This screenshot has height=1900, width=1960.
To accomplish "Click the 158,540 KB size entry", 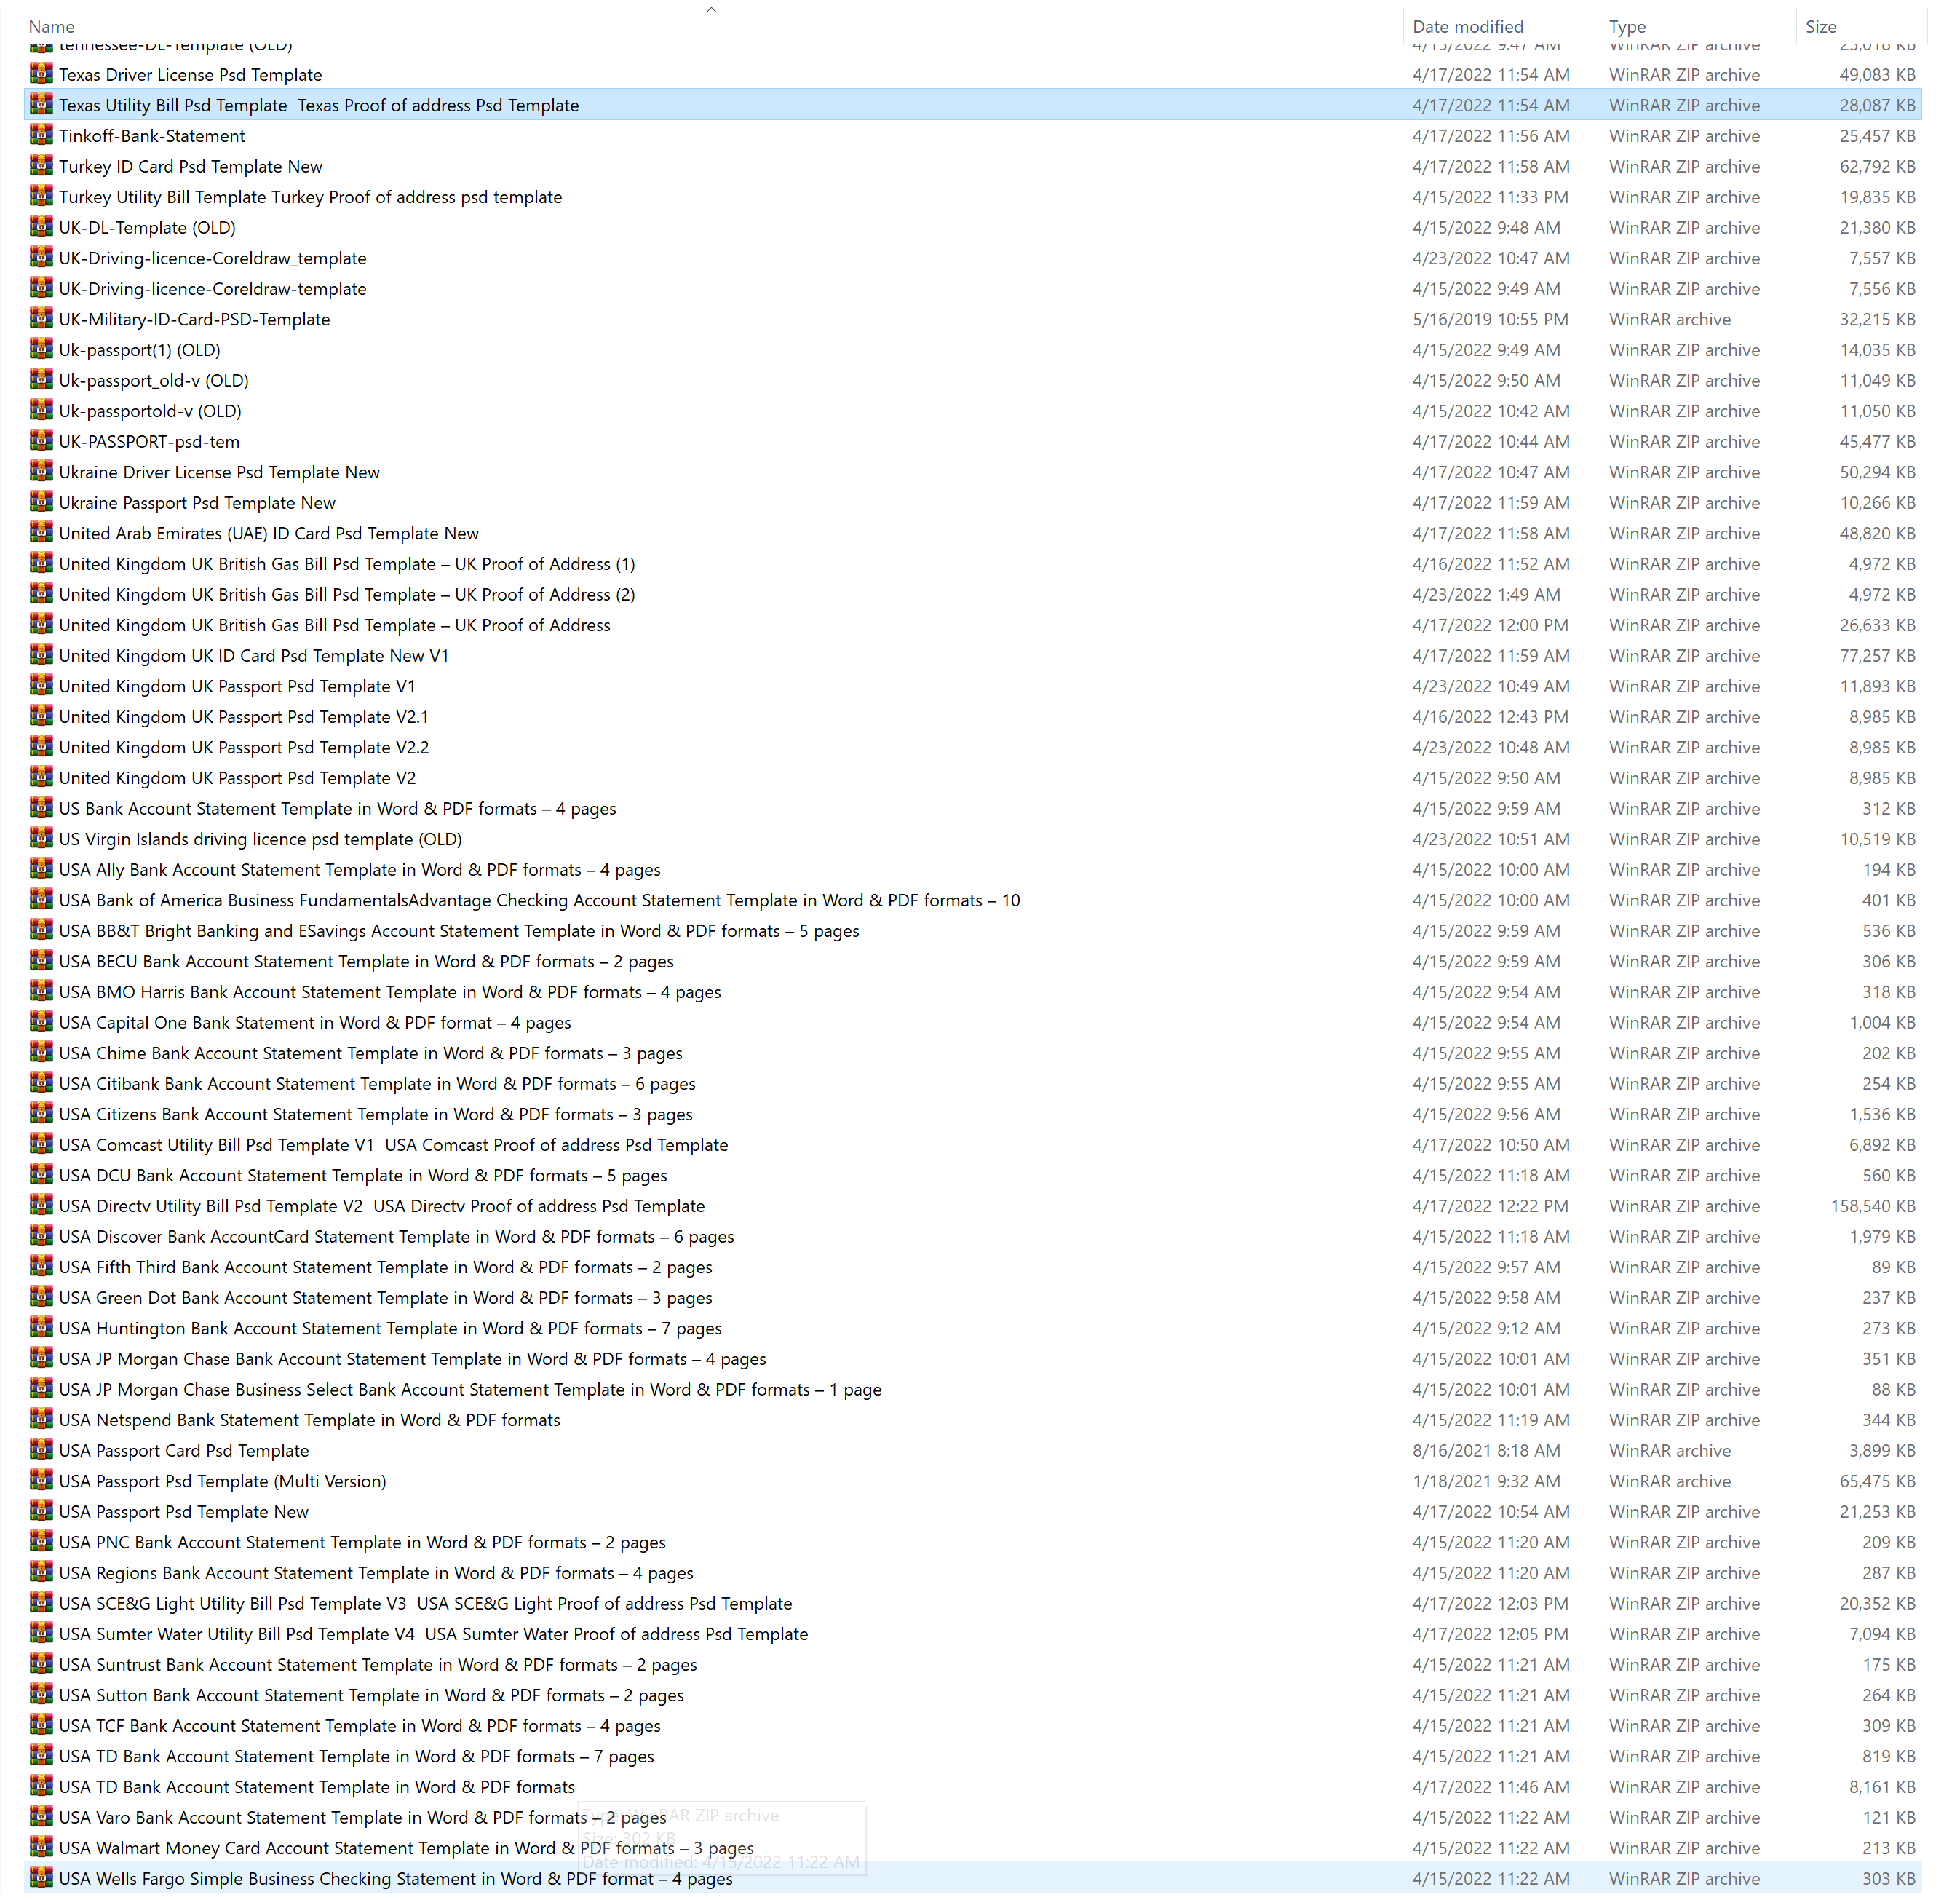I will 1872,1206.
